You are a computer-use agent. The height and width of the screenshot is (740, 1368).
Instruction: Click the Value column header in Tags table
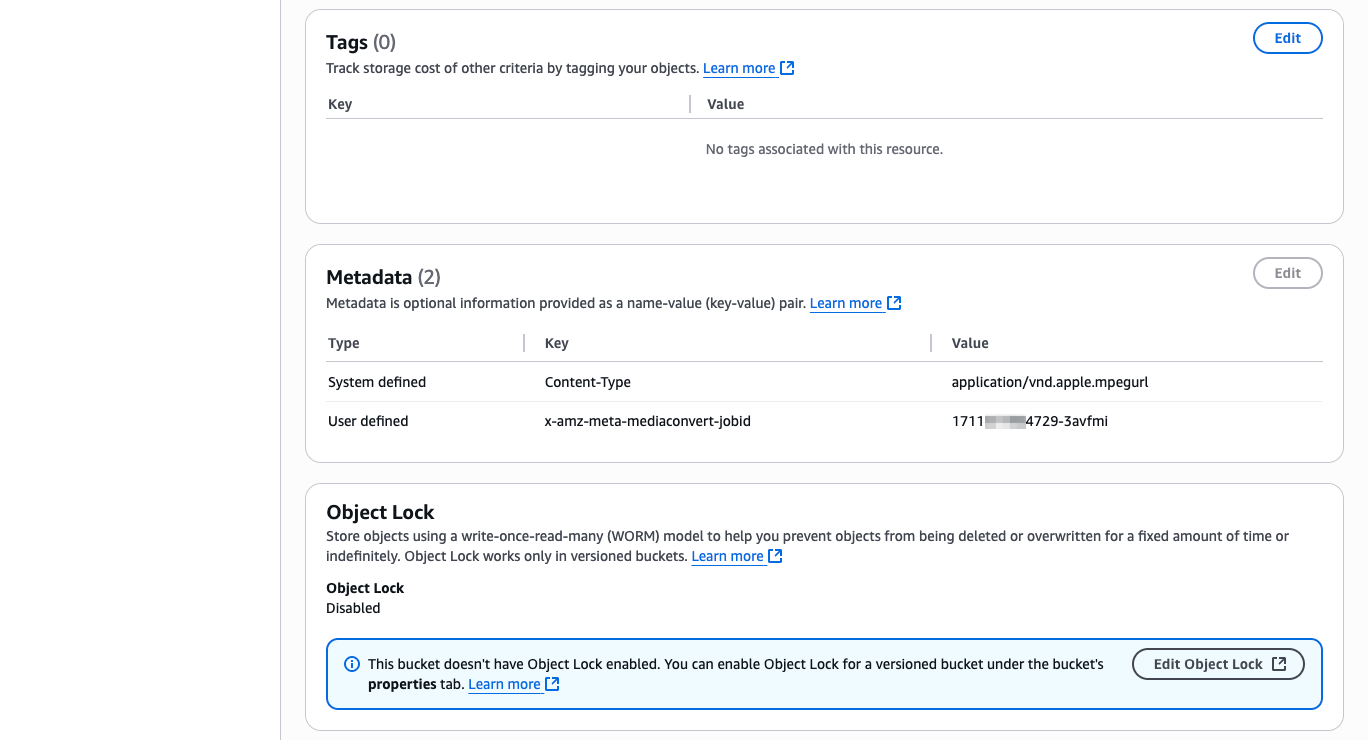click(x=726, y=104)
